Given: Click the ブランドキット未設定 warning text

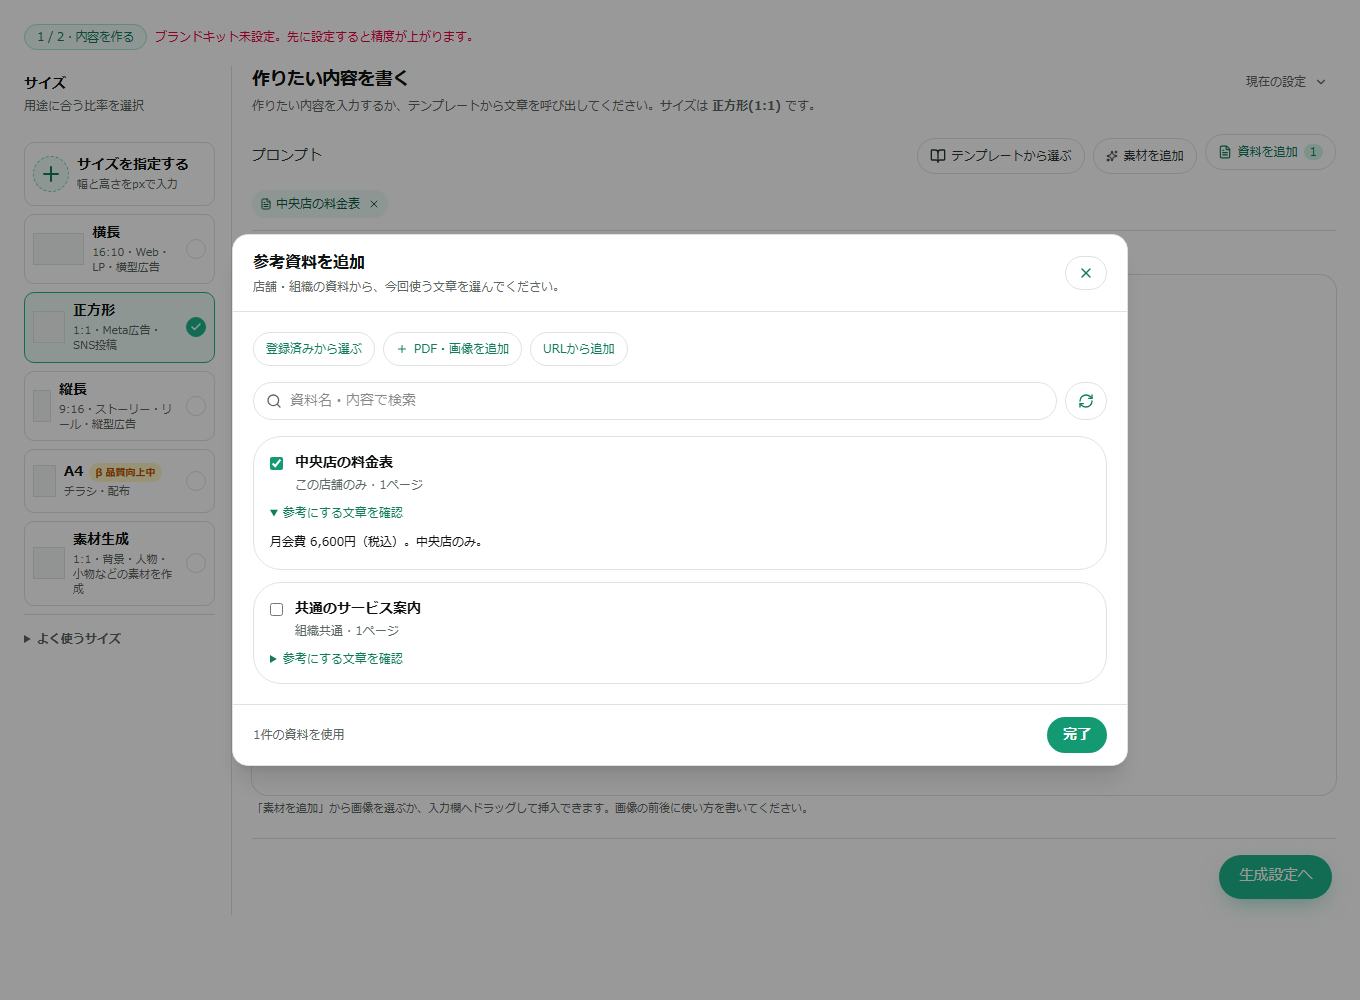Looking at the screenshot, I should click(x=314, y=37).
